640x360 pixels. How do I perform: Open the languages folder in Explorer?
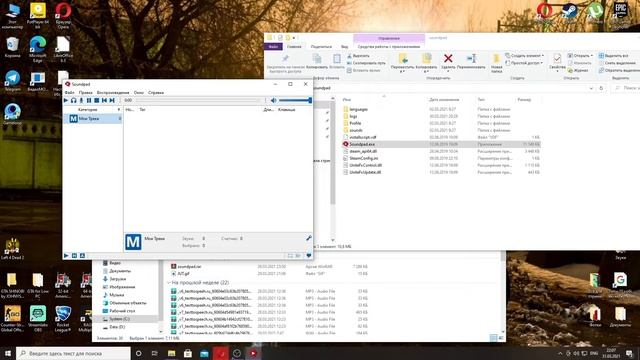point(359,109)
